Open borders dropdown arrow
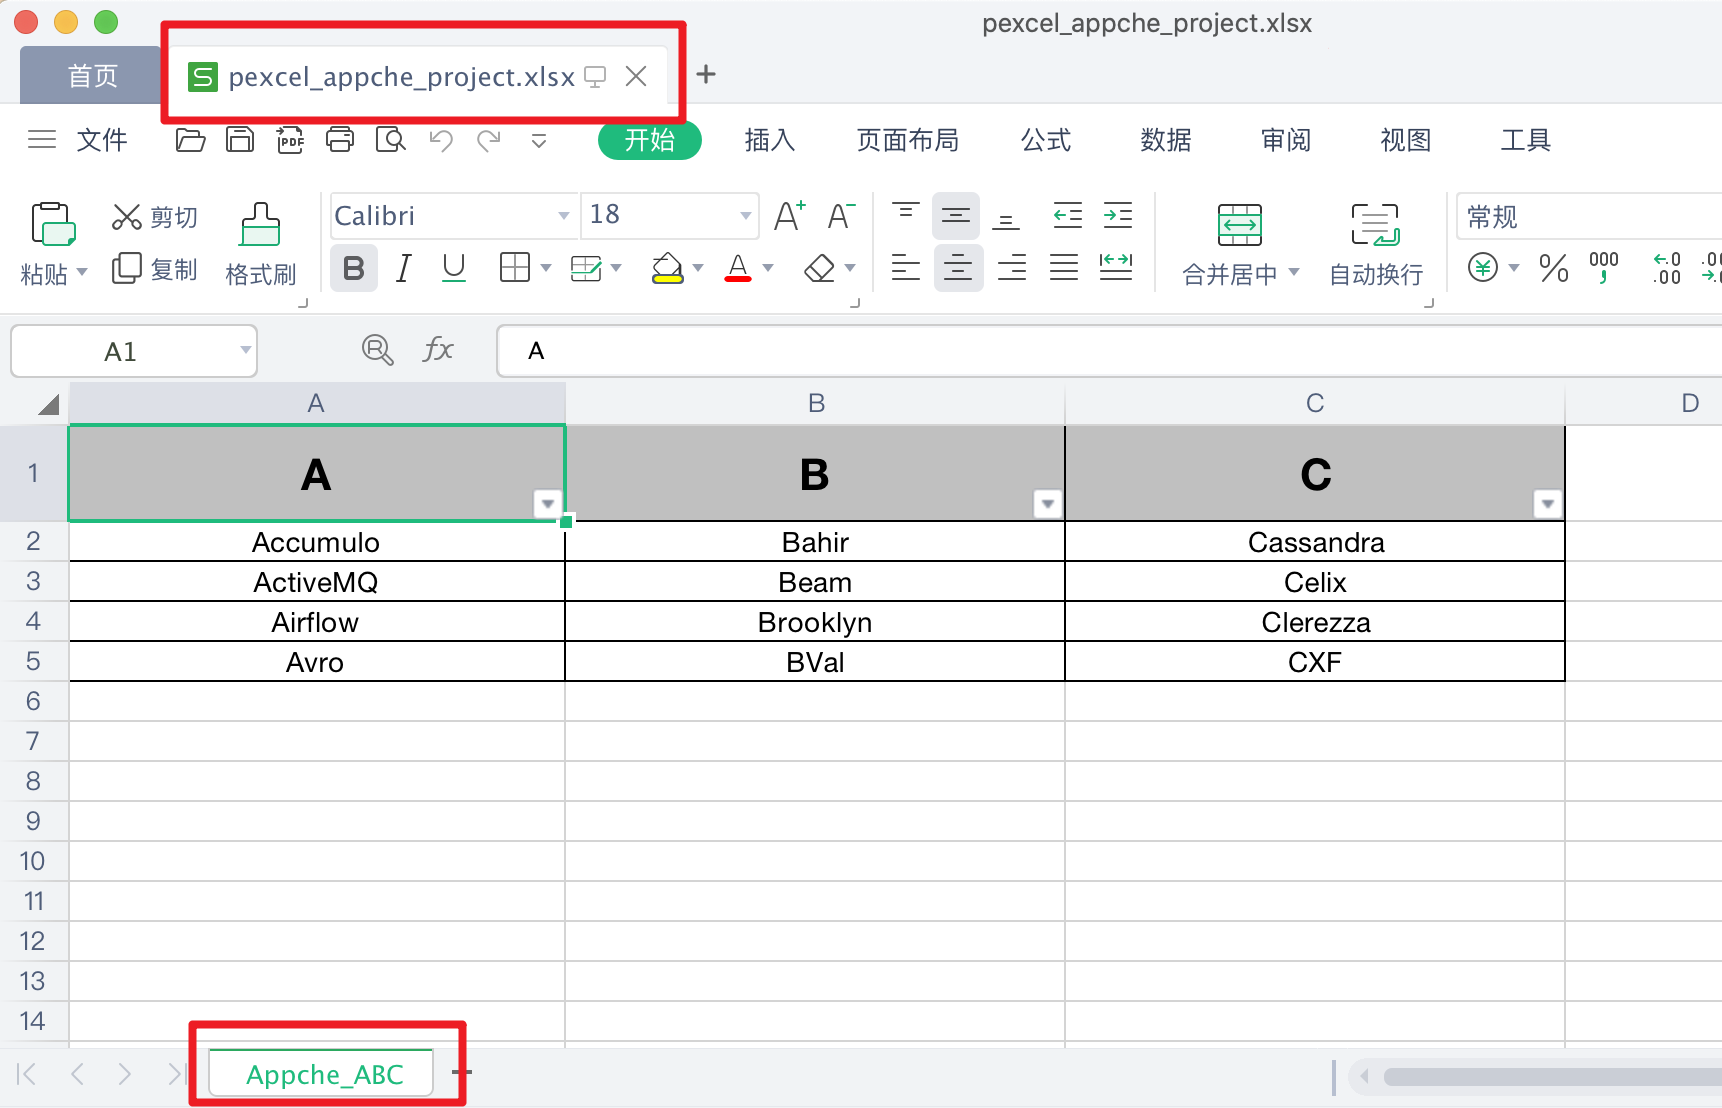 [546, 268]
